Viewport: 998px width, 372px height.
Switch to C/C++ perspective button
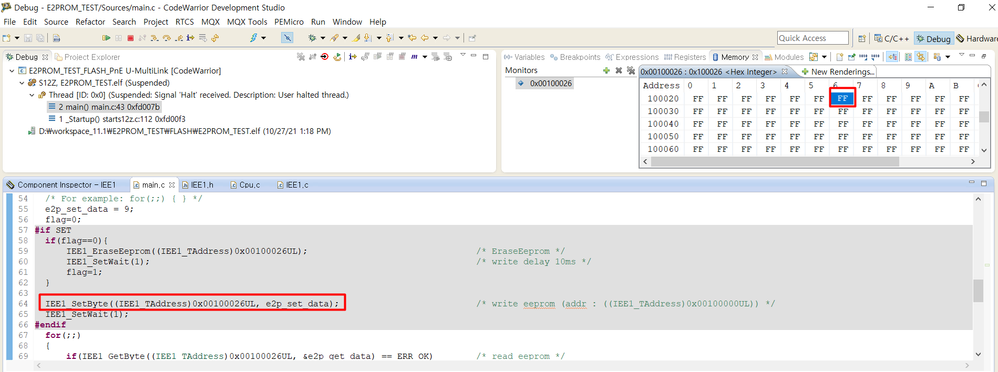click(891, 39)
